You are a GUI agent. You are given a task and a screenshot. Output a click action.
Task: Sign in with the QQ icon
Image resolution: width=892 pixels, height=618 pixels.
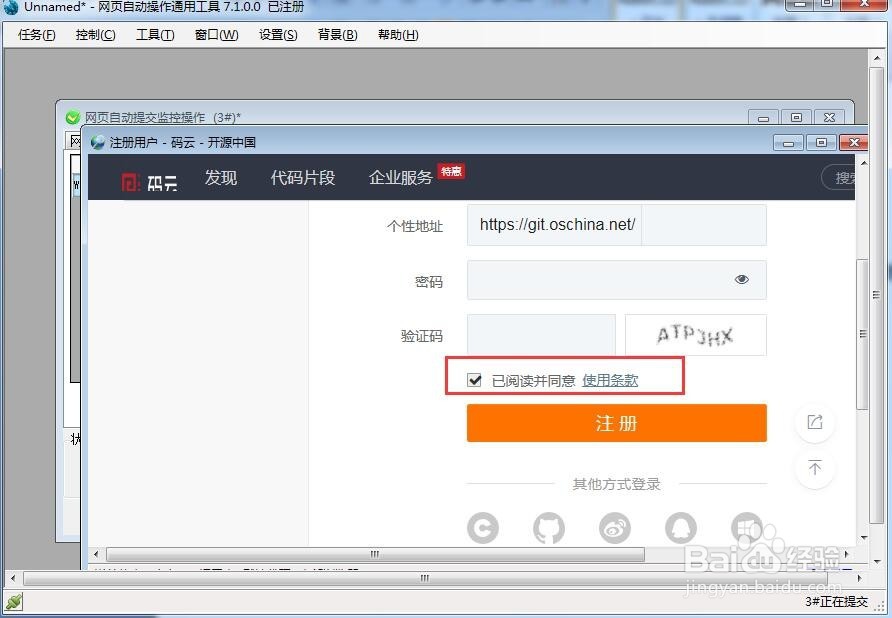pos(681,528)
